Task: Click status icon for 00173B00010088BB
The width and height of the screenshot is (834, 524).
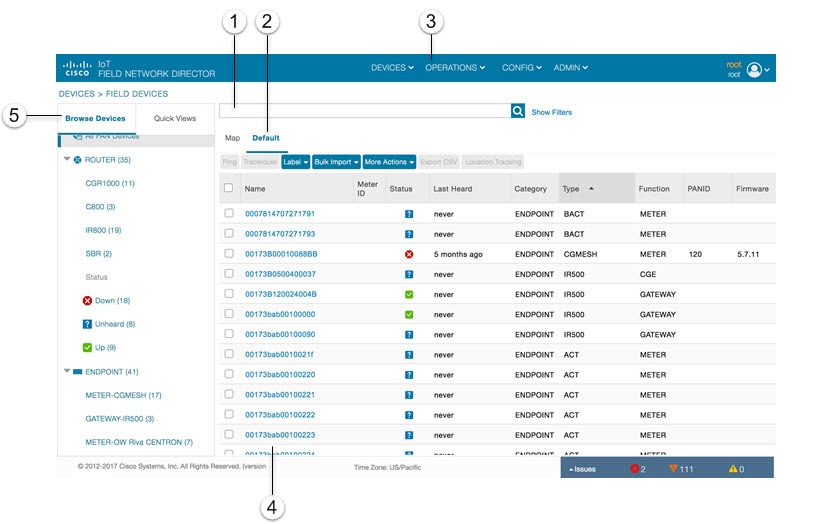Action: click(x=409, y=254)
